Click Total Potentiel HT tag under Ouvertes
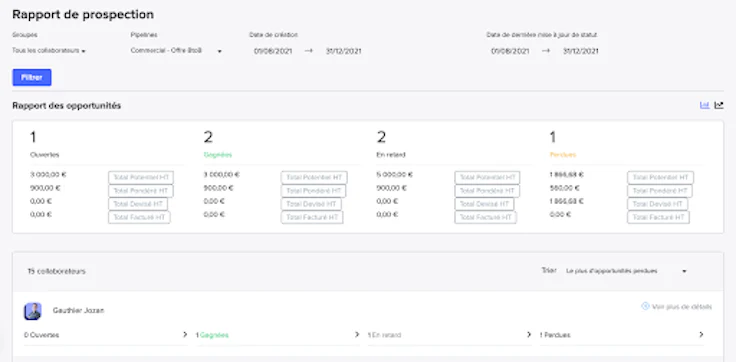The width and height of the screenshot is (736, 362). point(141,177)
